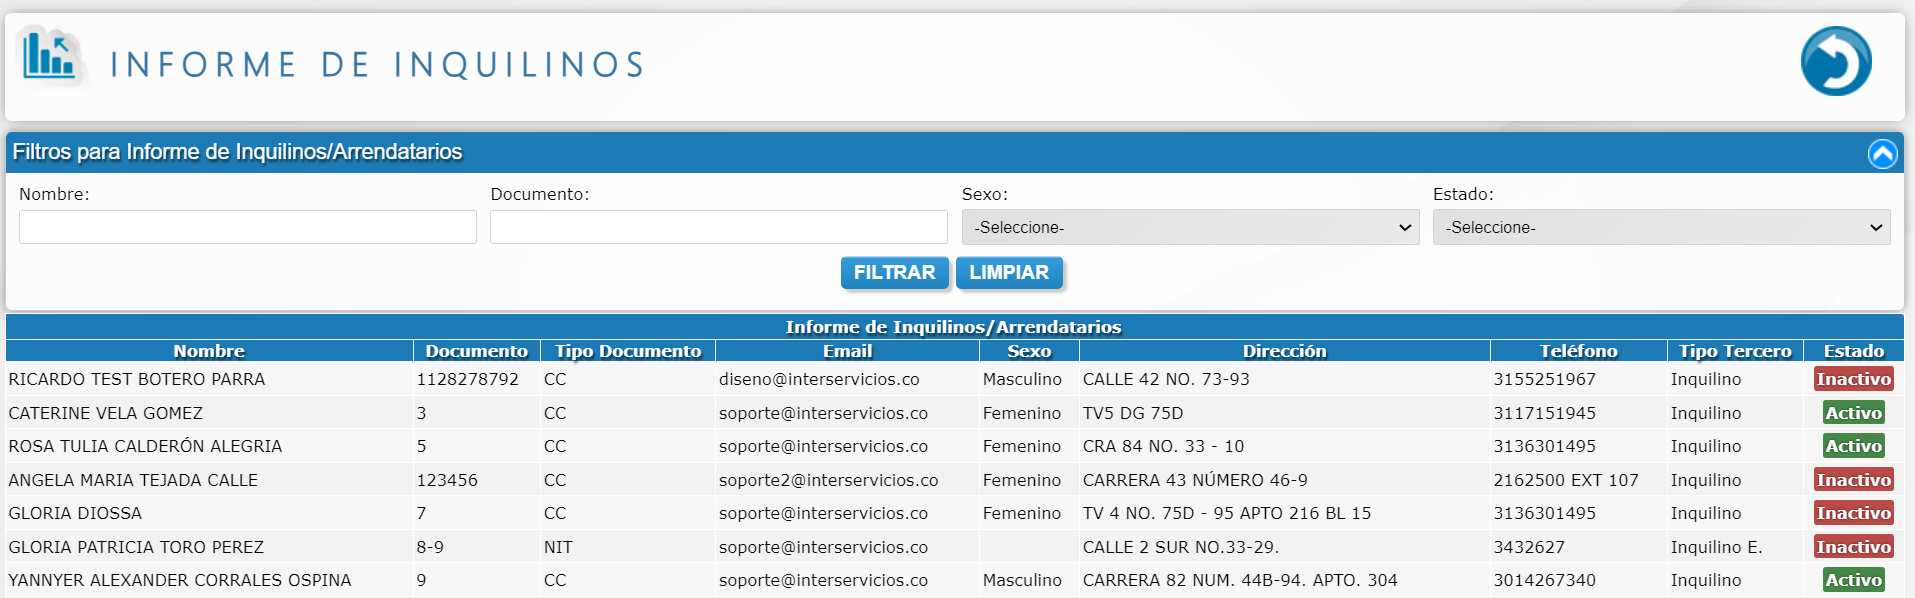The height and width of the screenshot is (598, 1915).
Task: Click the Documento input field
Action: pyautogui.click(x=718, y=227)
